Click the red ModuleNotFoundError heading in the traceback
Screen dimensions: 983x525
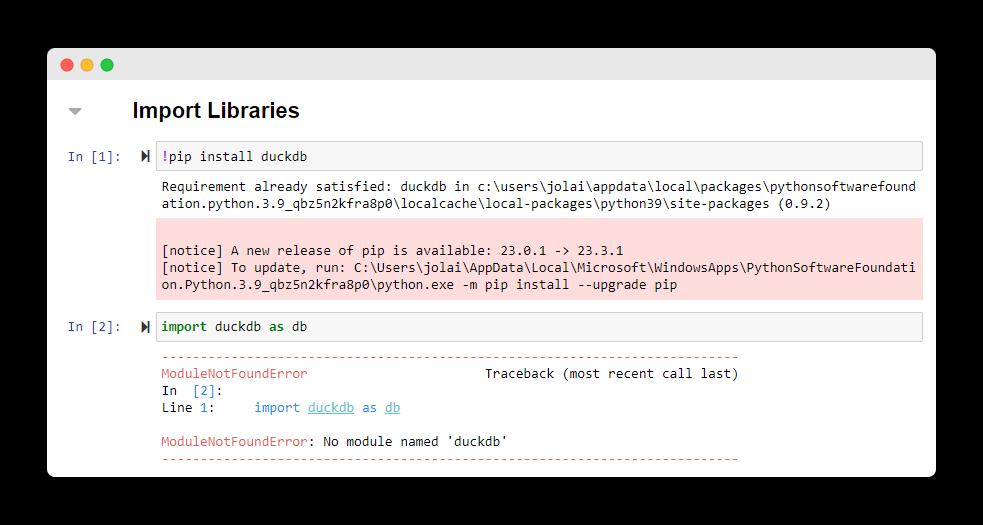pos(234,374)
